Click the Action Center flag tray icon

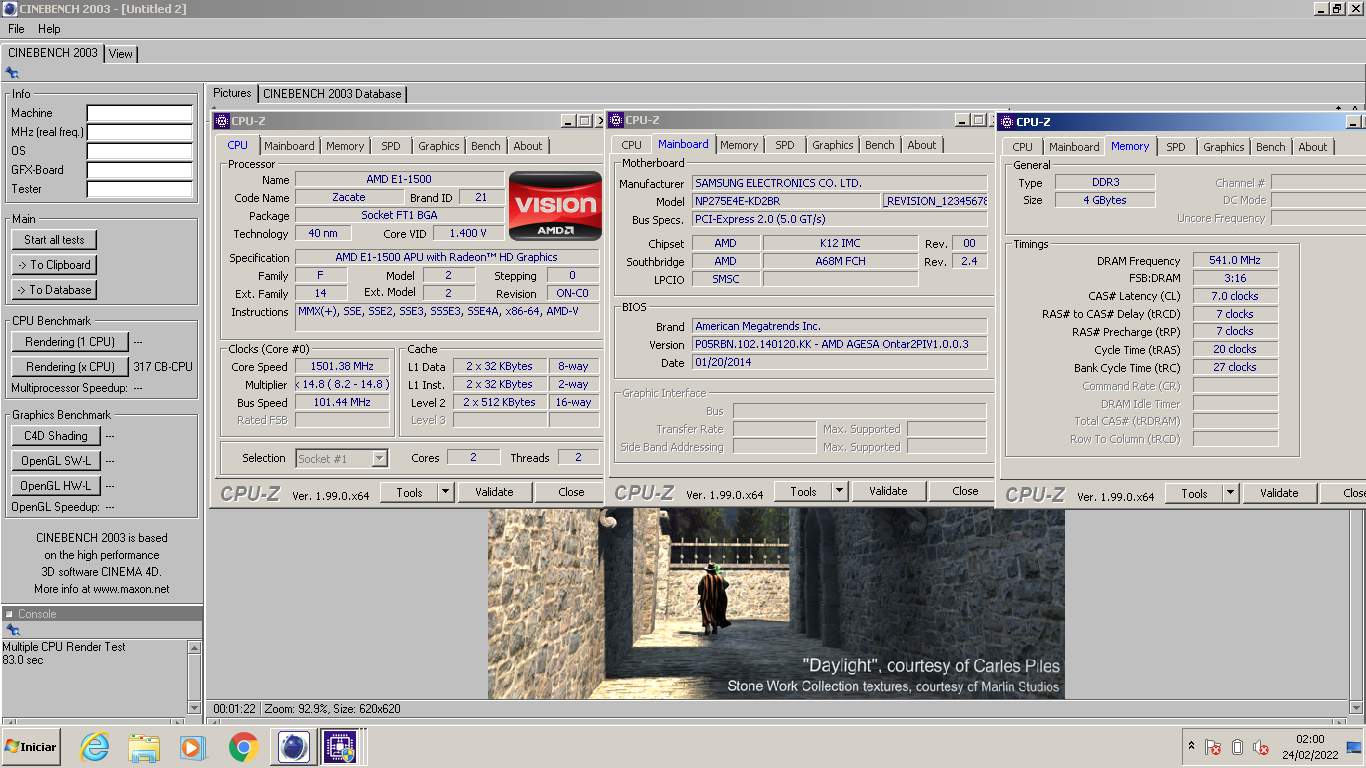click(1213, 747)
